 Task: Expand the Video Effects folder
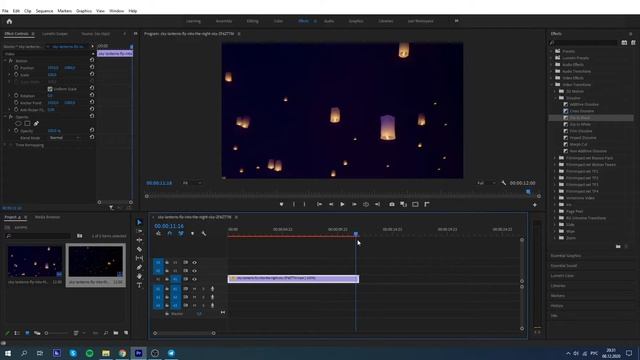click(x=551, y=78)
